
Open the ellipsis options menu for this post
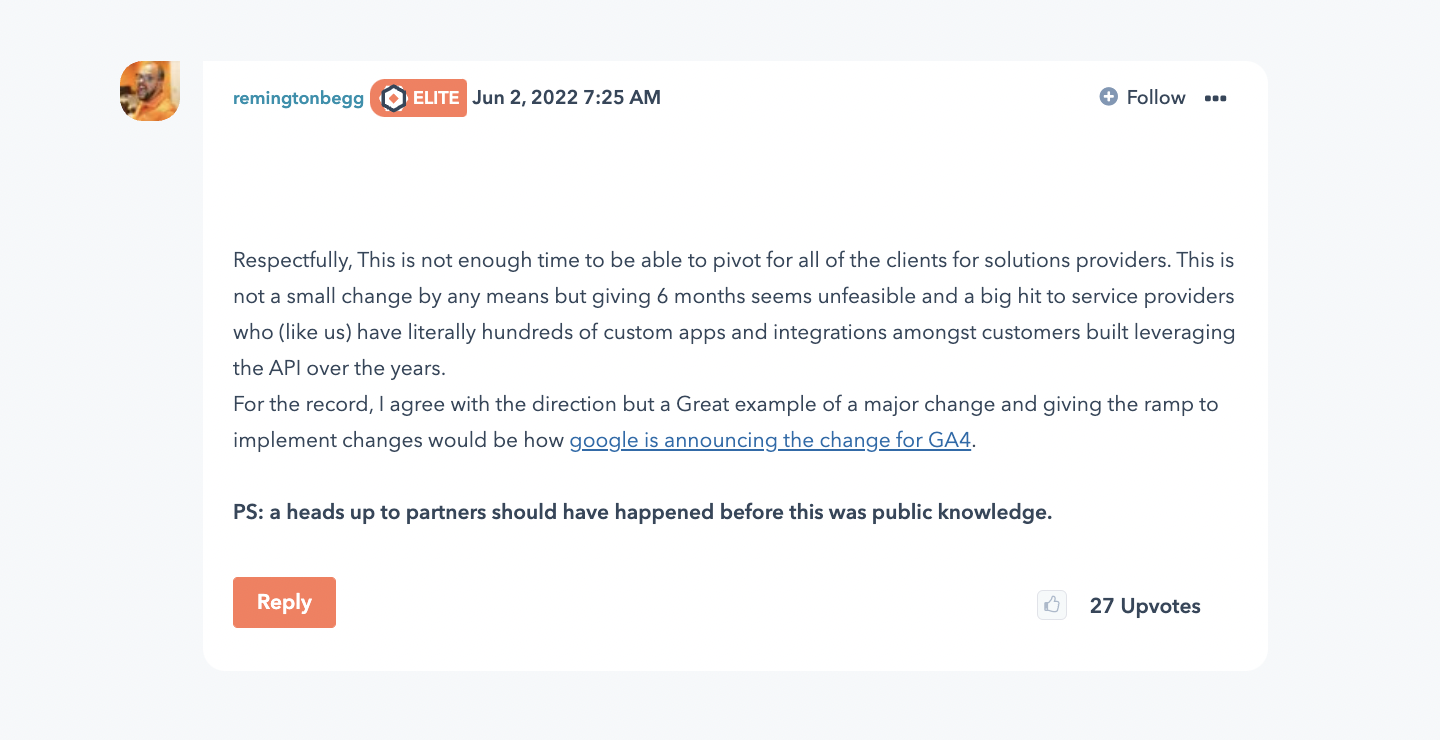(1215, 97)
